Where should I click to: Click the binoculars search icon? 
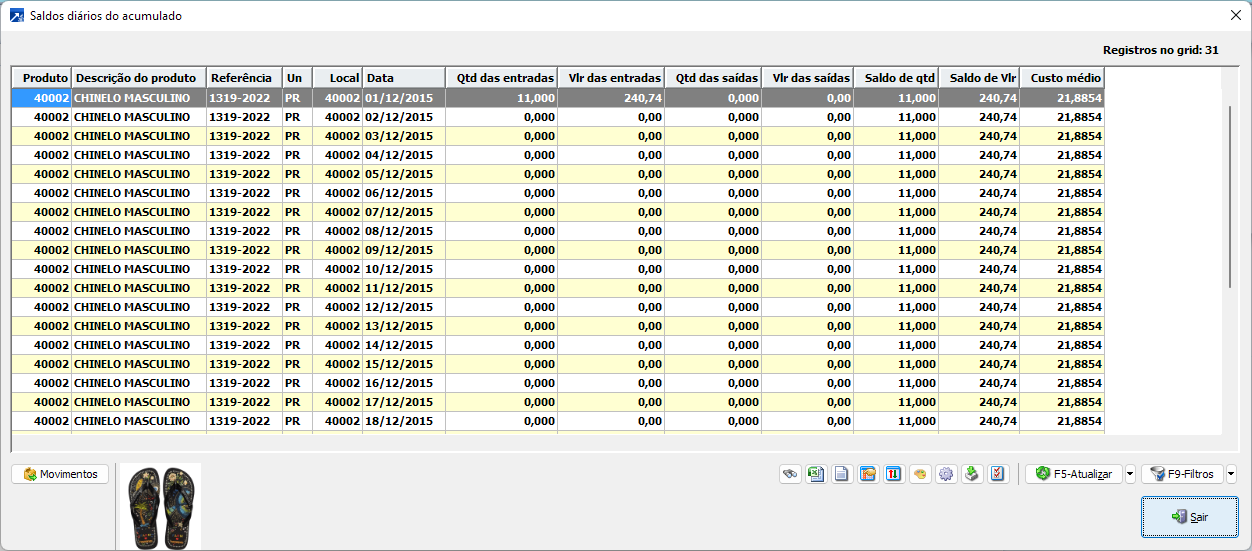790,474
